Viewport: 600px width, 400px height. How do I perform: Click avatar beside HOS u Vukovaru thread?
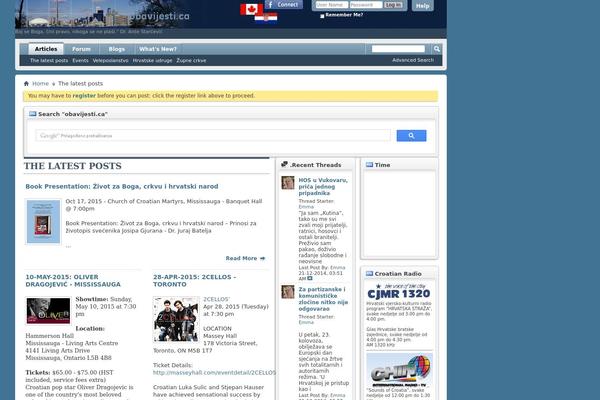click(288, 183)
